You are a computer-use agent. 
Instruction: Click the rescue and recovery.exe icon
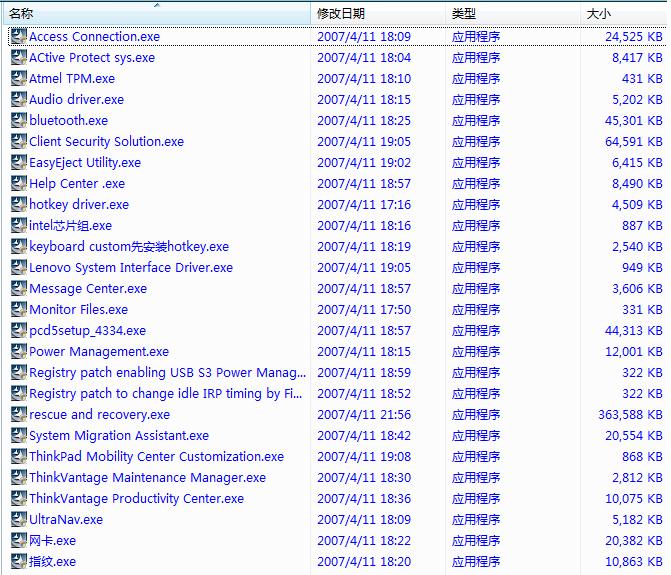pyautogui.click(x=18, y=414)
